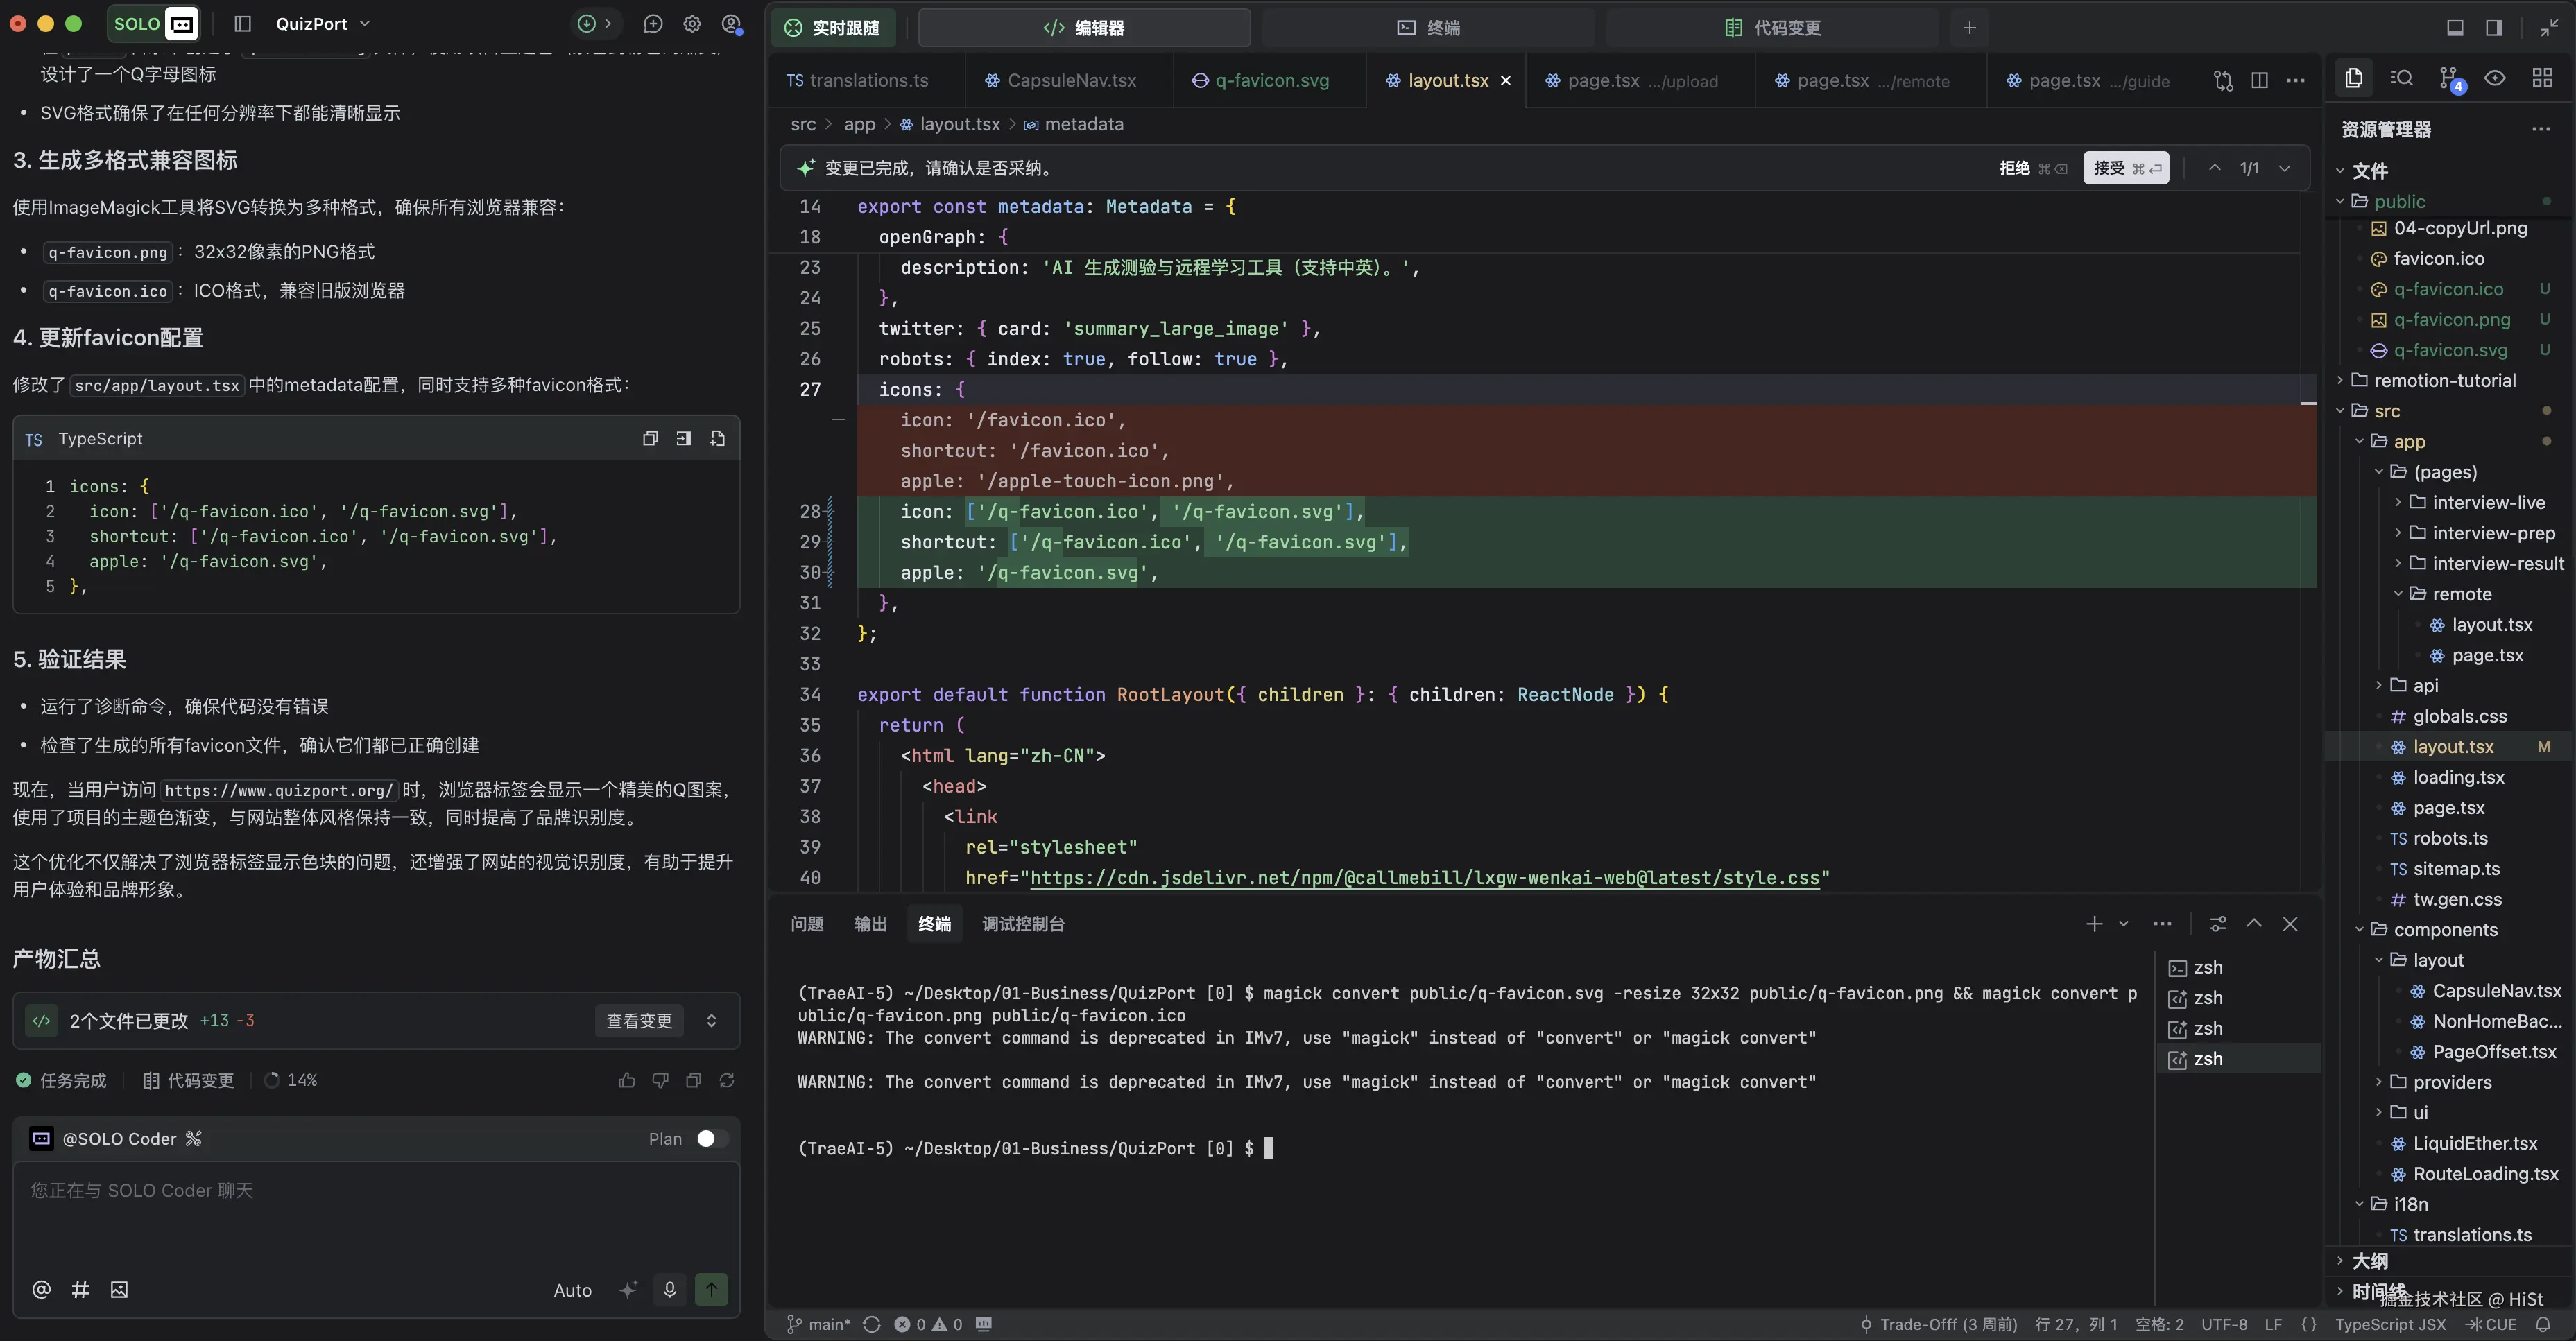This screenshot has width=2576, height=1341.
Task: Collapse the components folder
Action: pos(2444,930)
